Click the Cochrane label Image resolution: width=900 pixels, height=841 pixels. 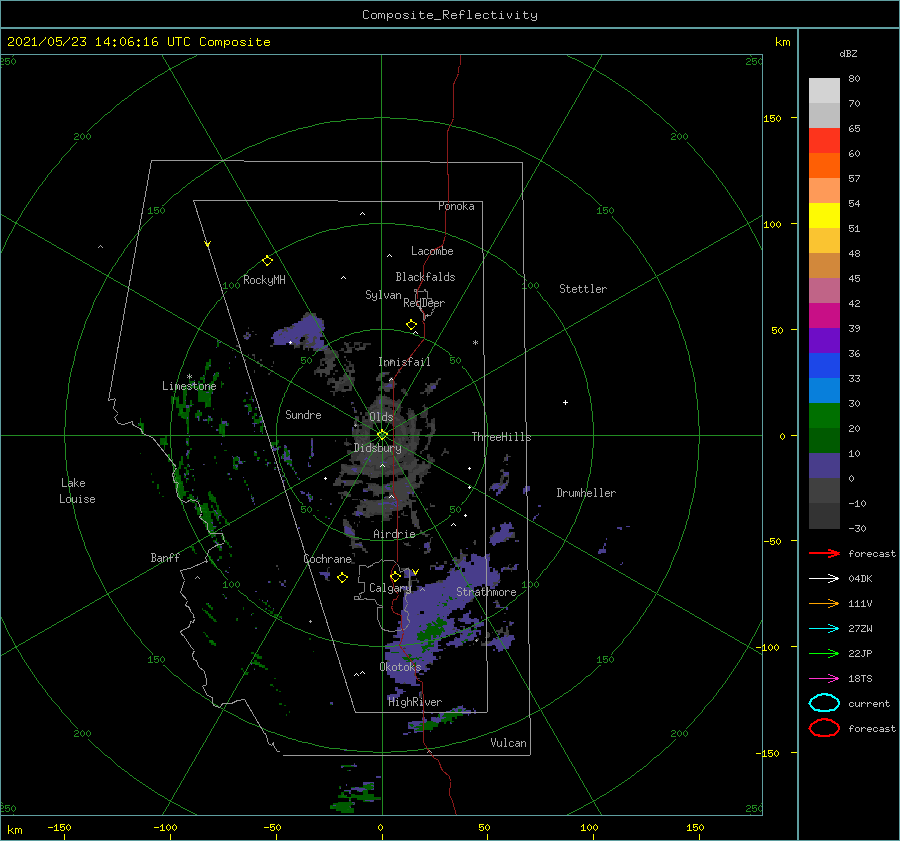pos(327,559)
